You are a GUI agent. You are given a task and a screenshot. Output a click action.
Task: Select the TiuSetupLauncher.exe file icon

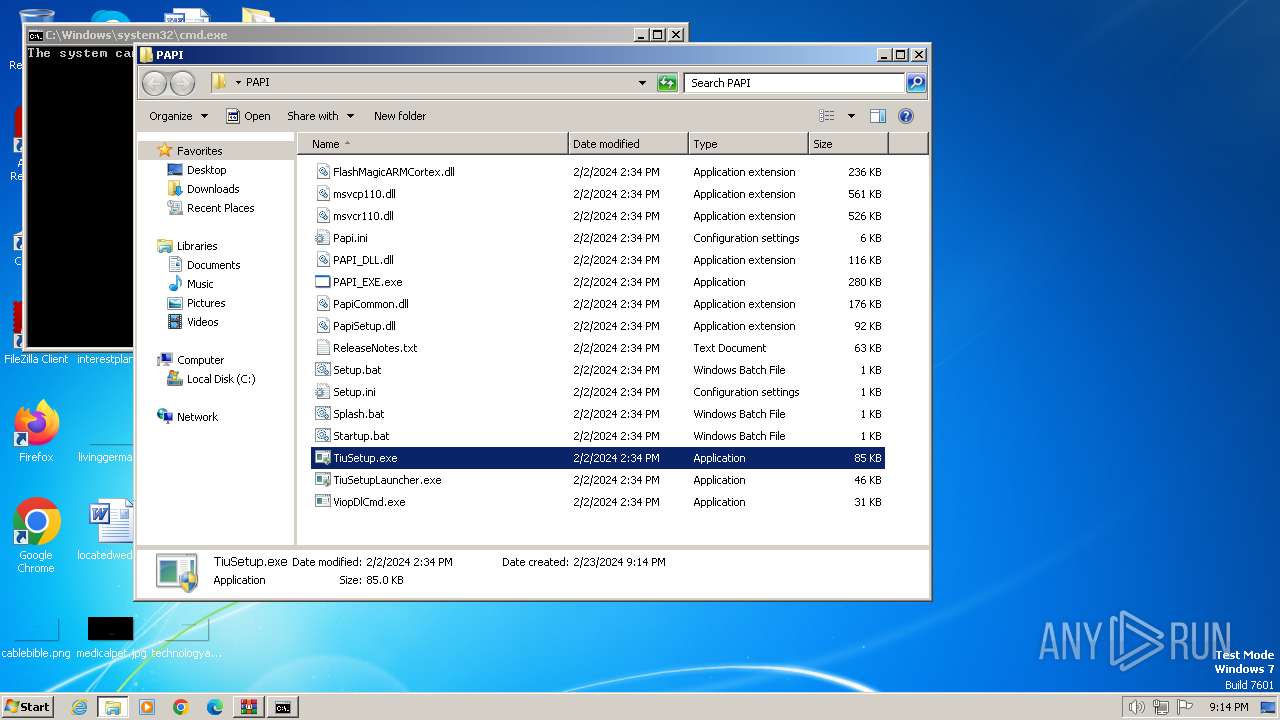point(323,480)
